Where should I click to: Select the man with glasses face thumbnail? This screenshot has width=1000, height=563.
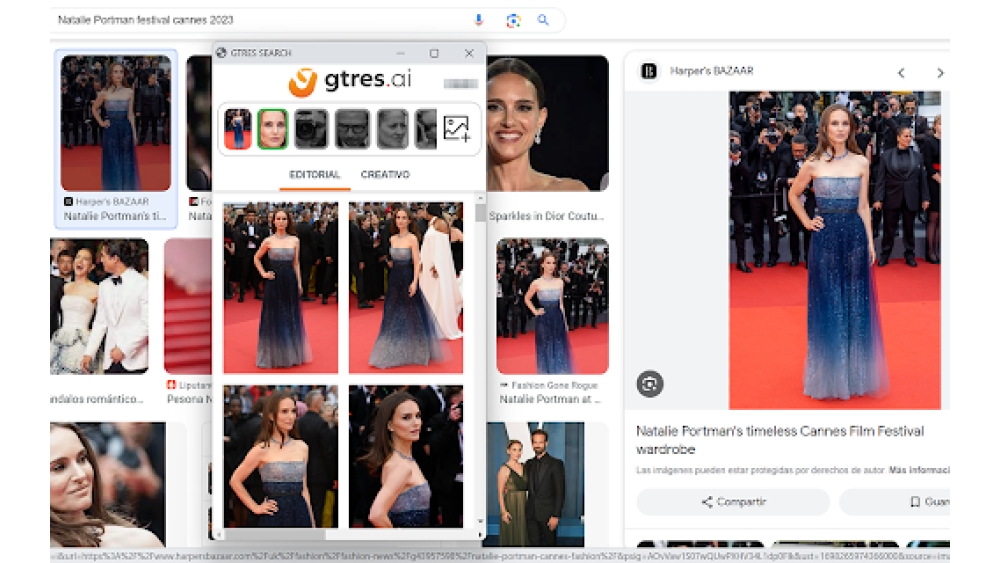point(352,129)
